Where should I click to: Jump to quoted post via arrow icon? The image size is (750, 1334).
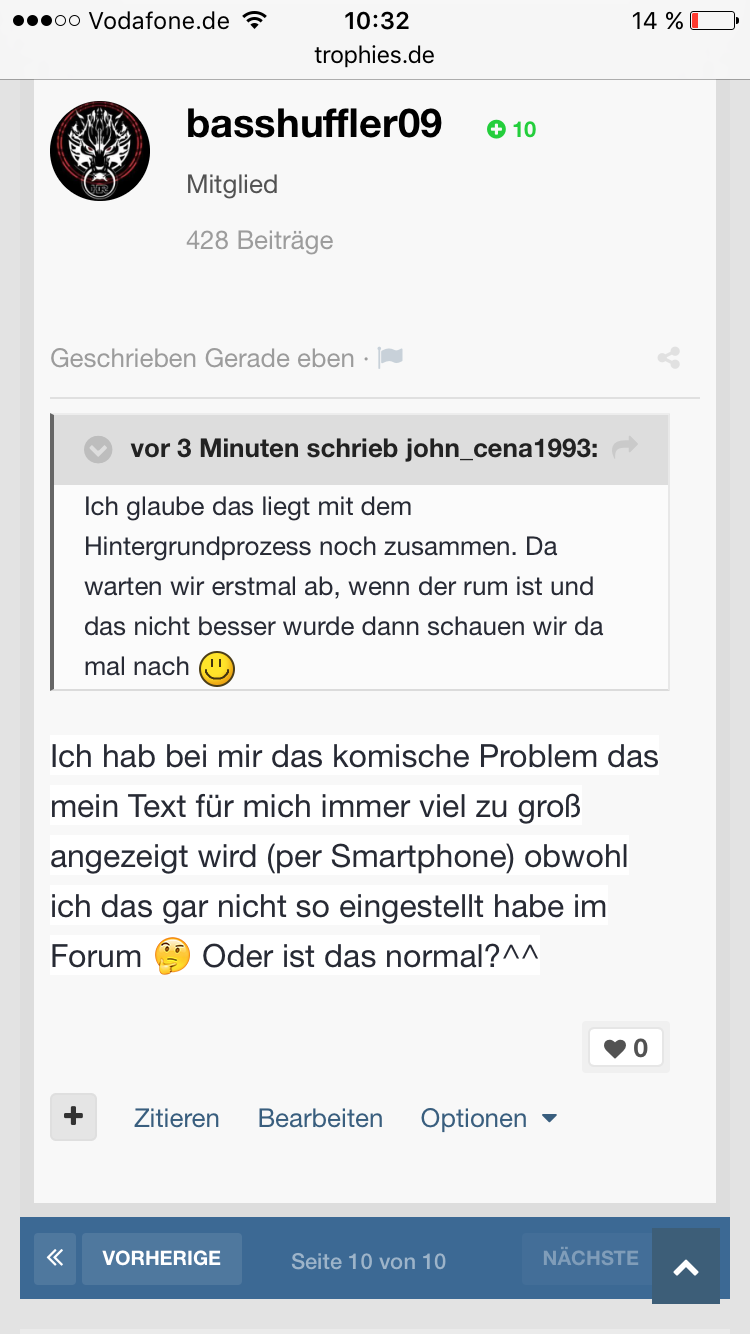click(625, 448)
